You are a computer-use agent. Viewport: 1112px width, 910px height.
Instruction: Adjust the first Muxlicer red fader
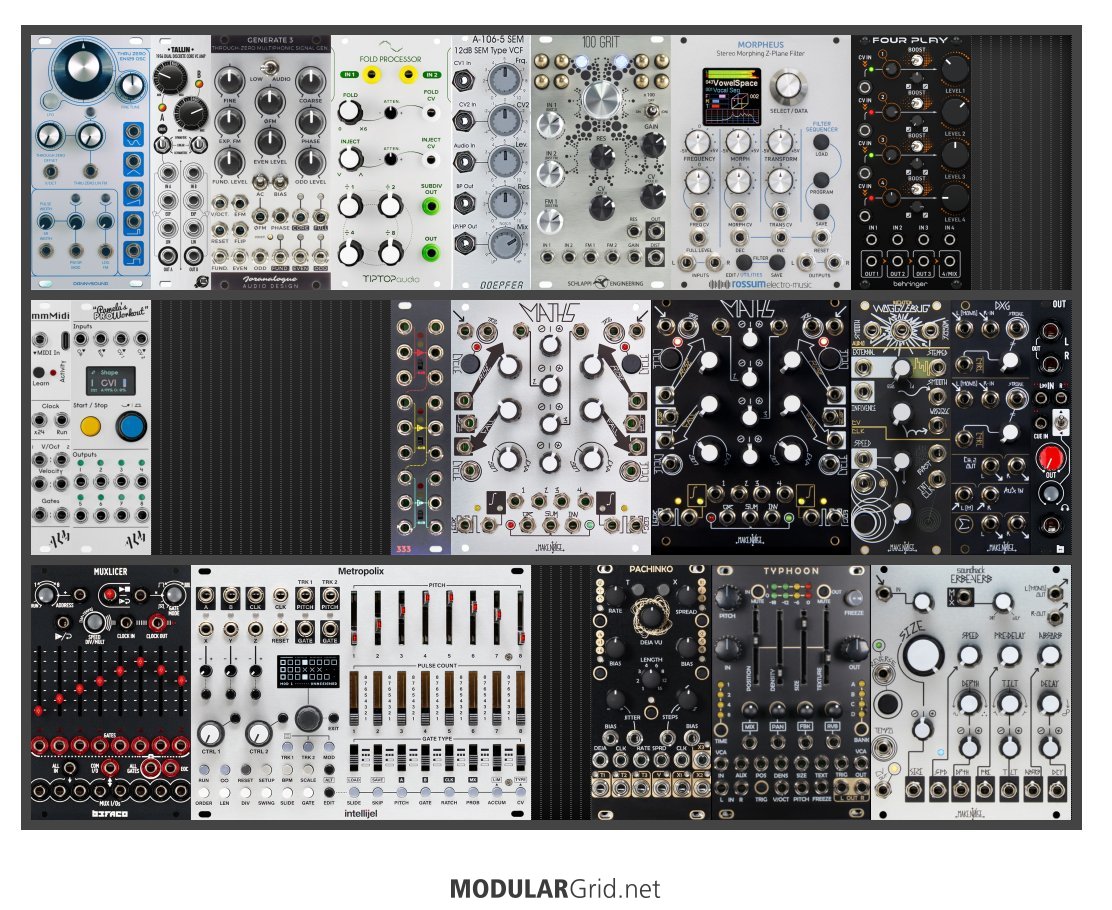tap(38, 710)
